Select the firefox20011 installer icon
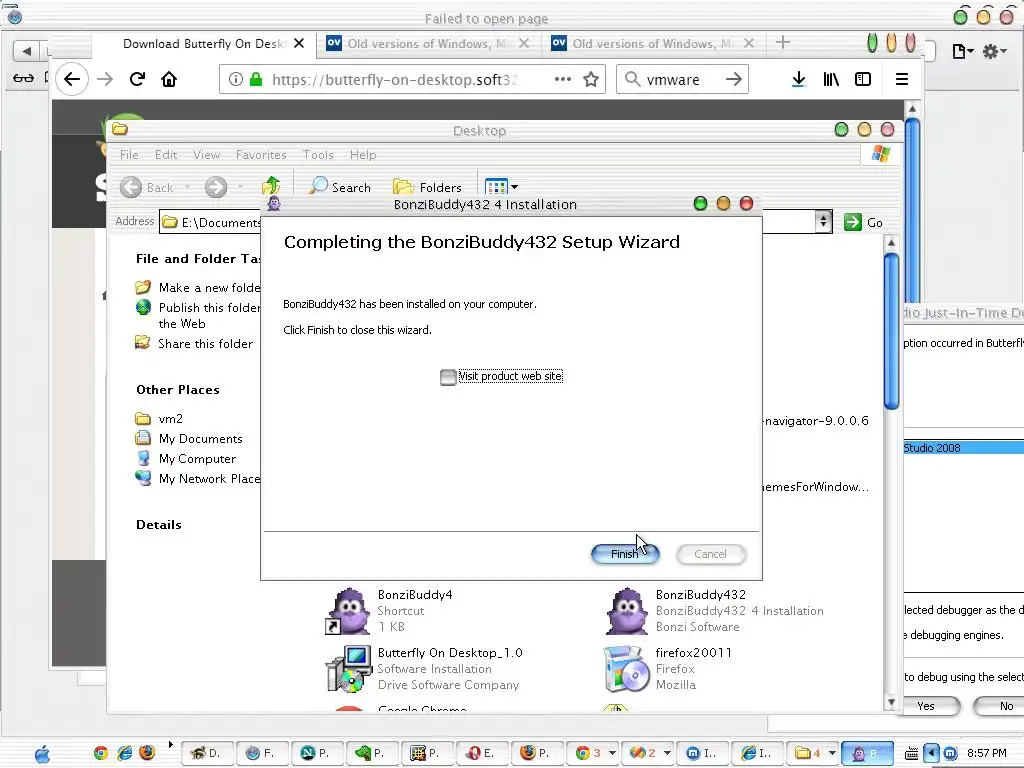 [x=625, y=669]
